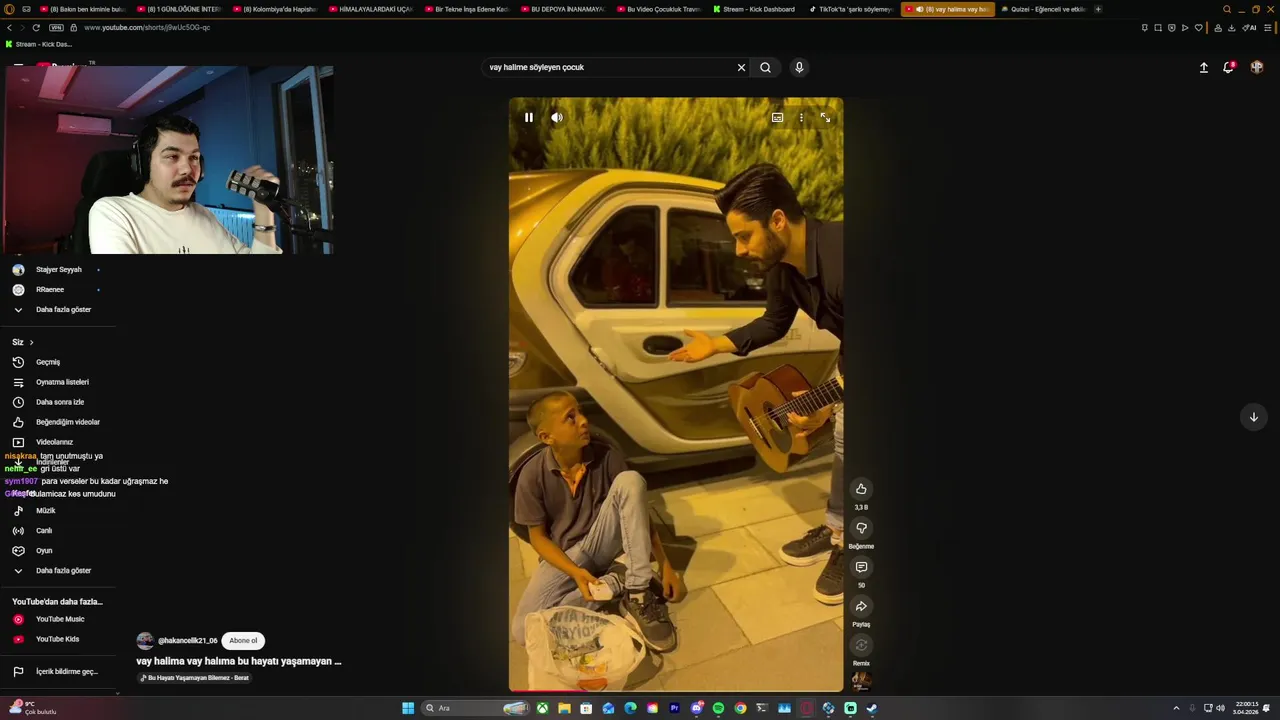Open Oyun in sidebar
The width and height of the screenshot is (1280, 720).
click(44, 550)
